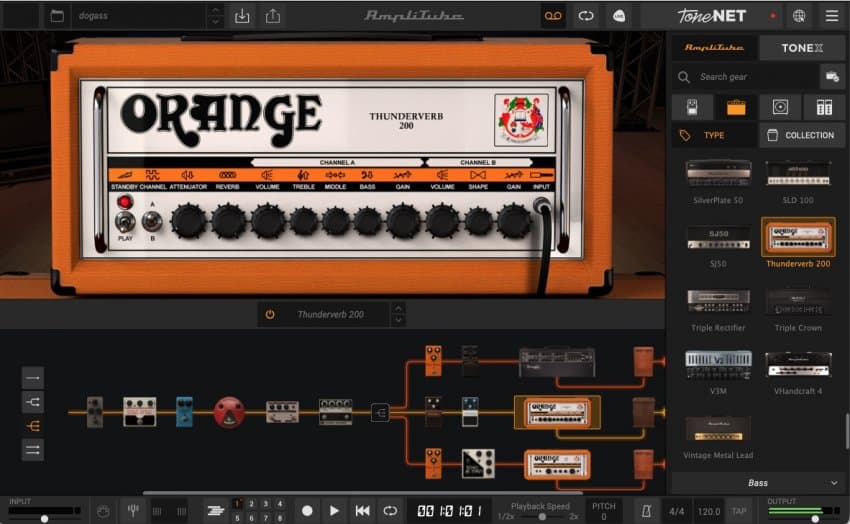The width and height of the screenshot is (850, 524).
Task: Select the Triple Rectifier amp thumbnail
Action: click(x=718, y=303)
